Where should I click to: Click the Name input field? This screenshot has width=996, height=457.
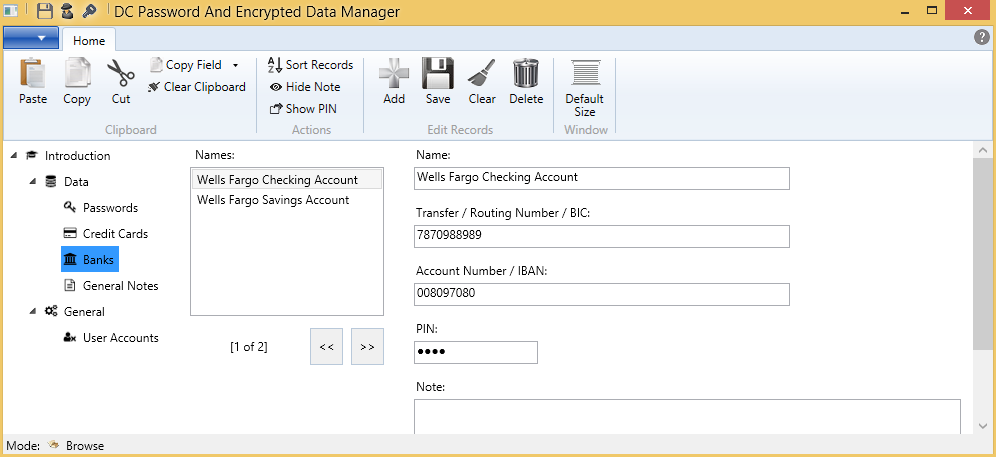click(x=601, y=178)
